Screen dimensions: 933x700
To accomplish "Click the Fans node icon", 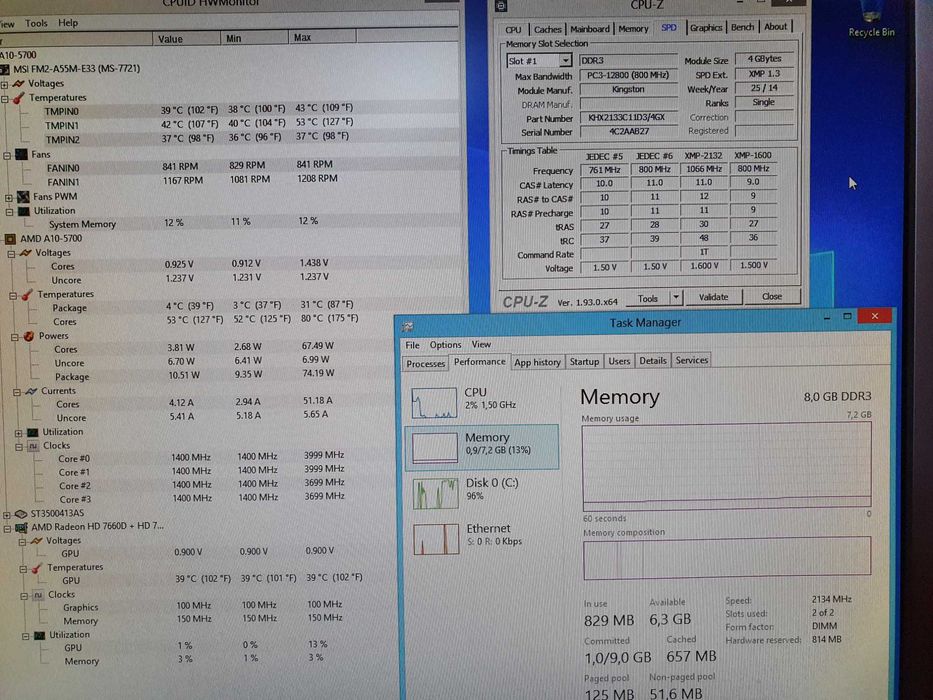I will (x=21, y=155).
